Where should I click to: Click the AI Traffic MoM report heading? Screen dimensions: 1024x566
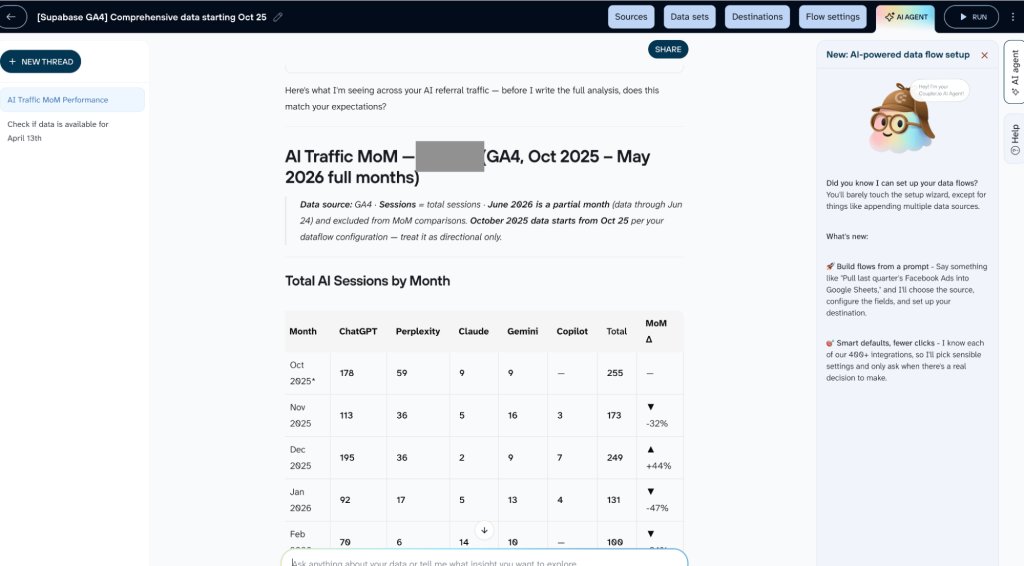pyautogui.click(x=468, y=166)
